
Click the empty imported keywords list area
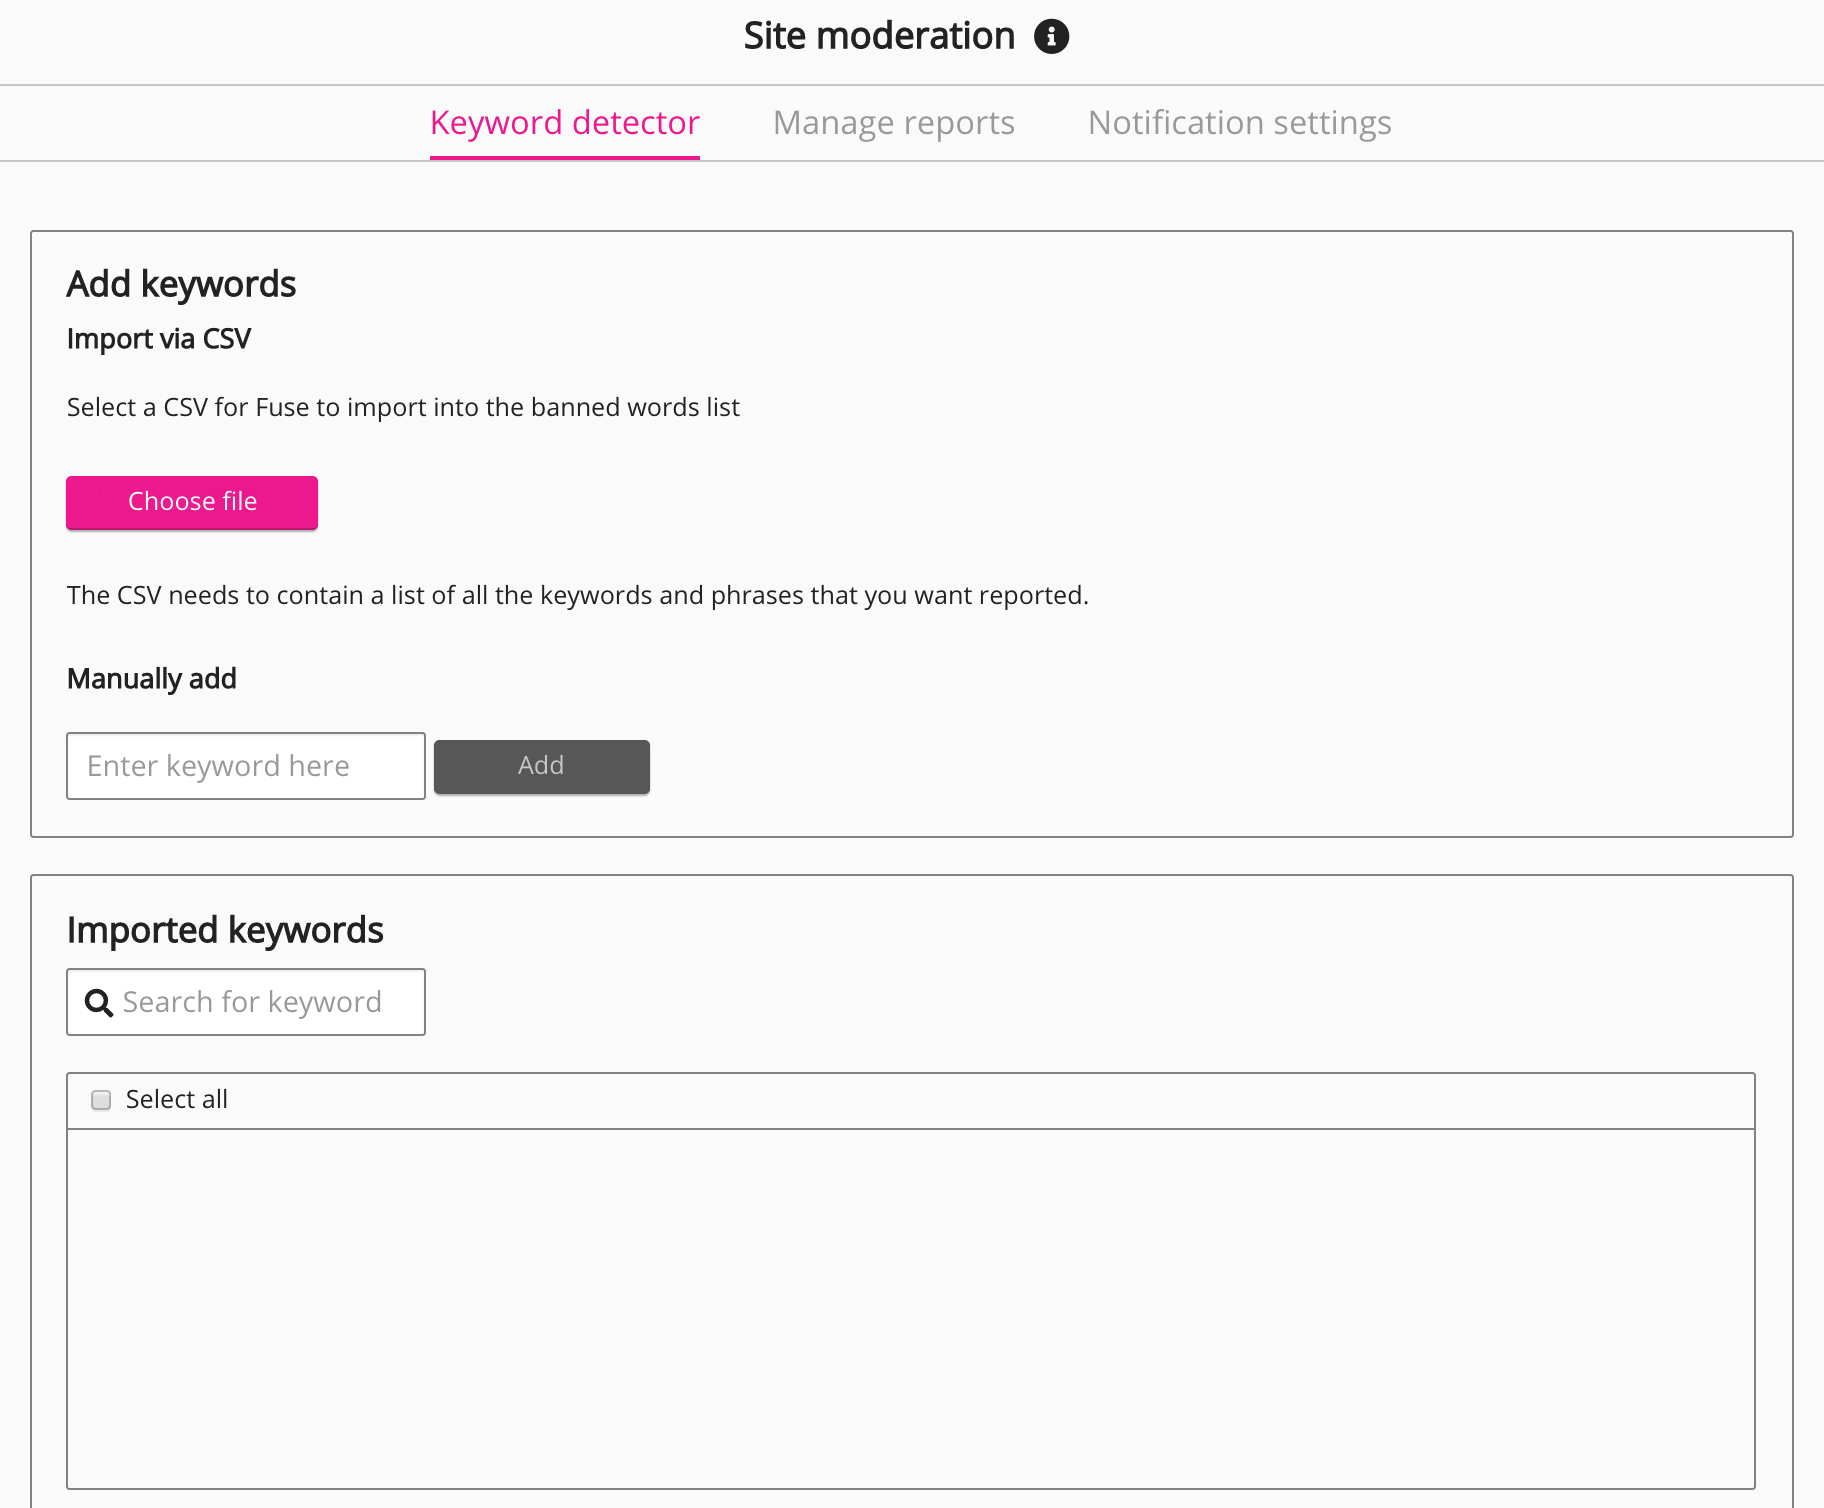(x=910, y=1308)
